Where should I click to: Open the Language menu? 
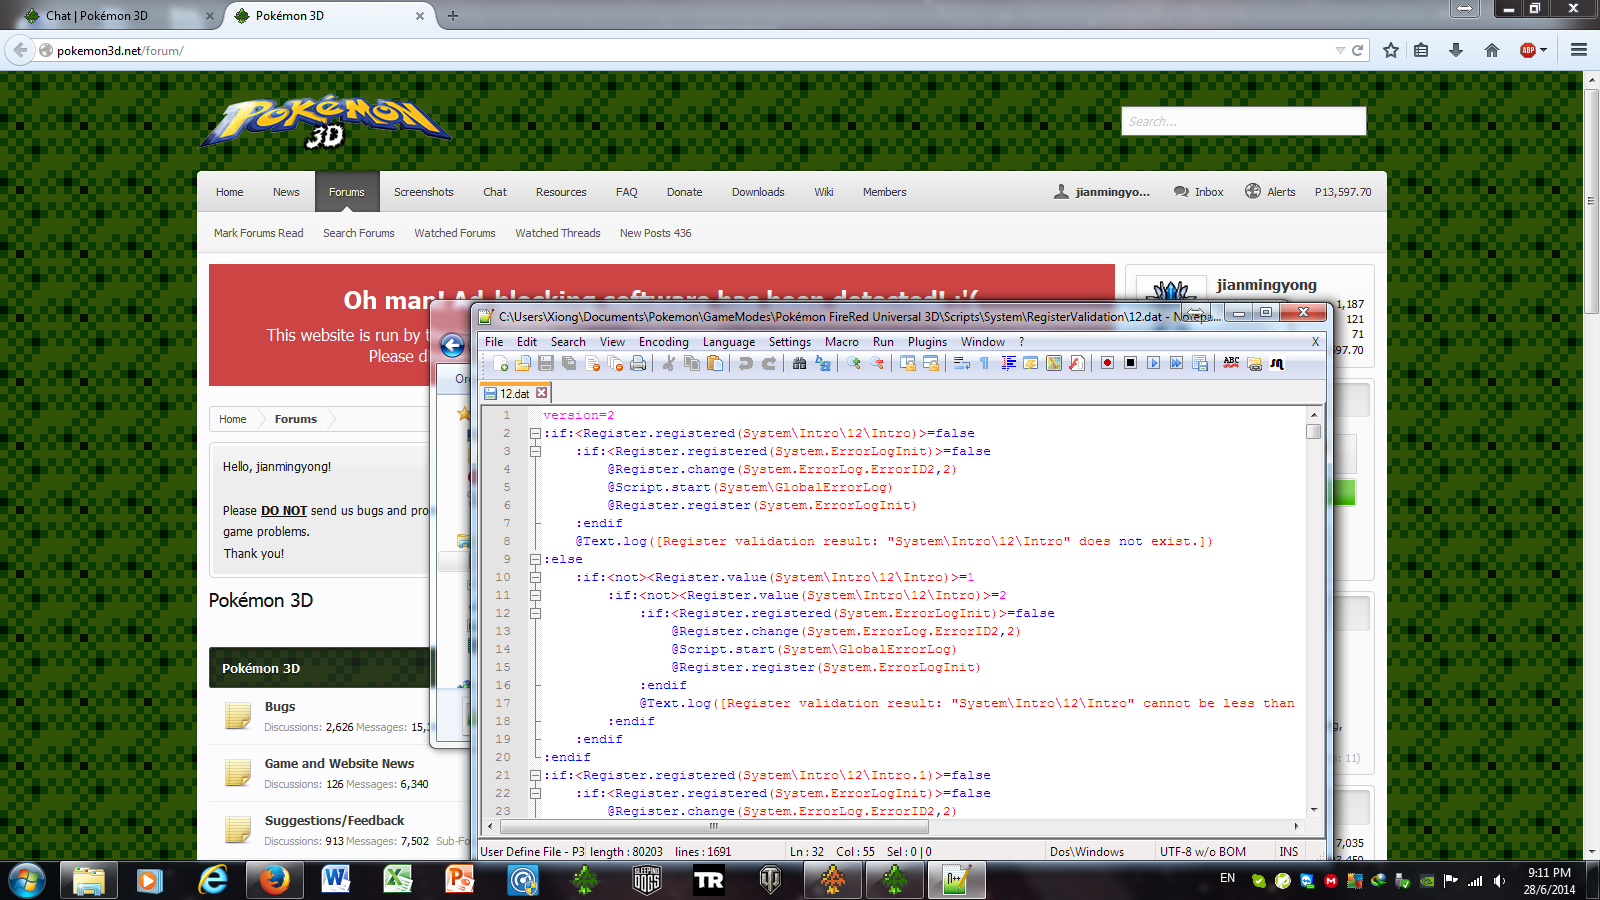coord(729,342)
